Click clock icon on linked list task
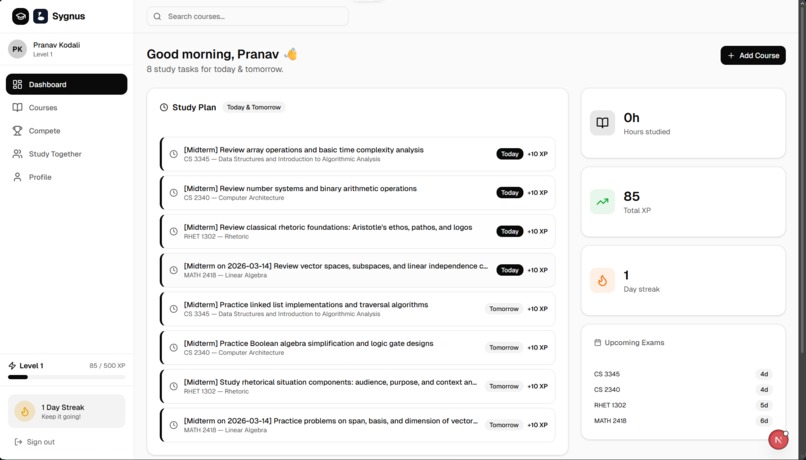The height and width of the screenshot is (460, 806). pos(174,309)
